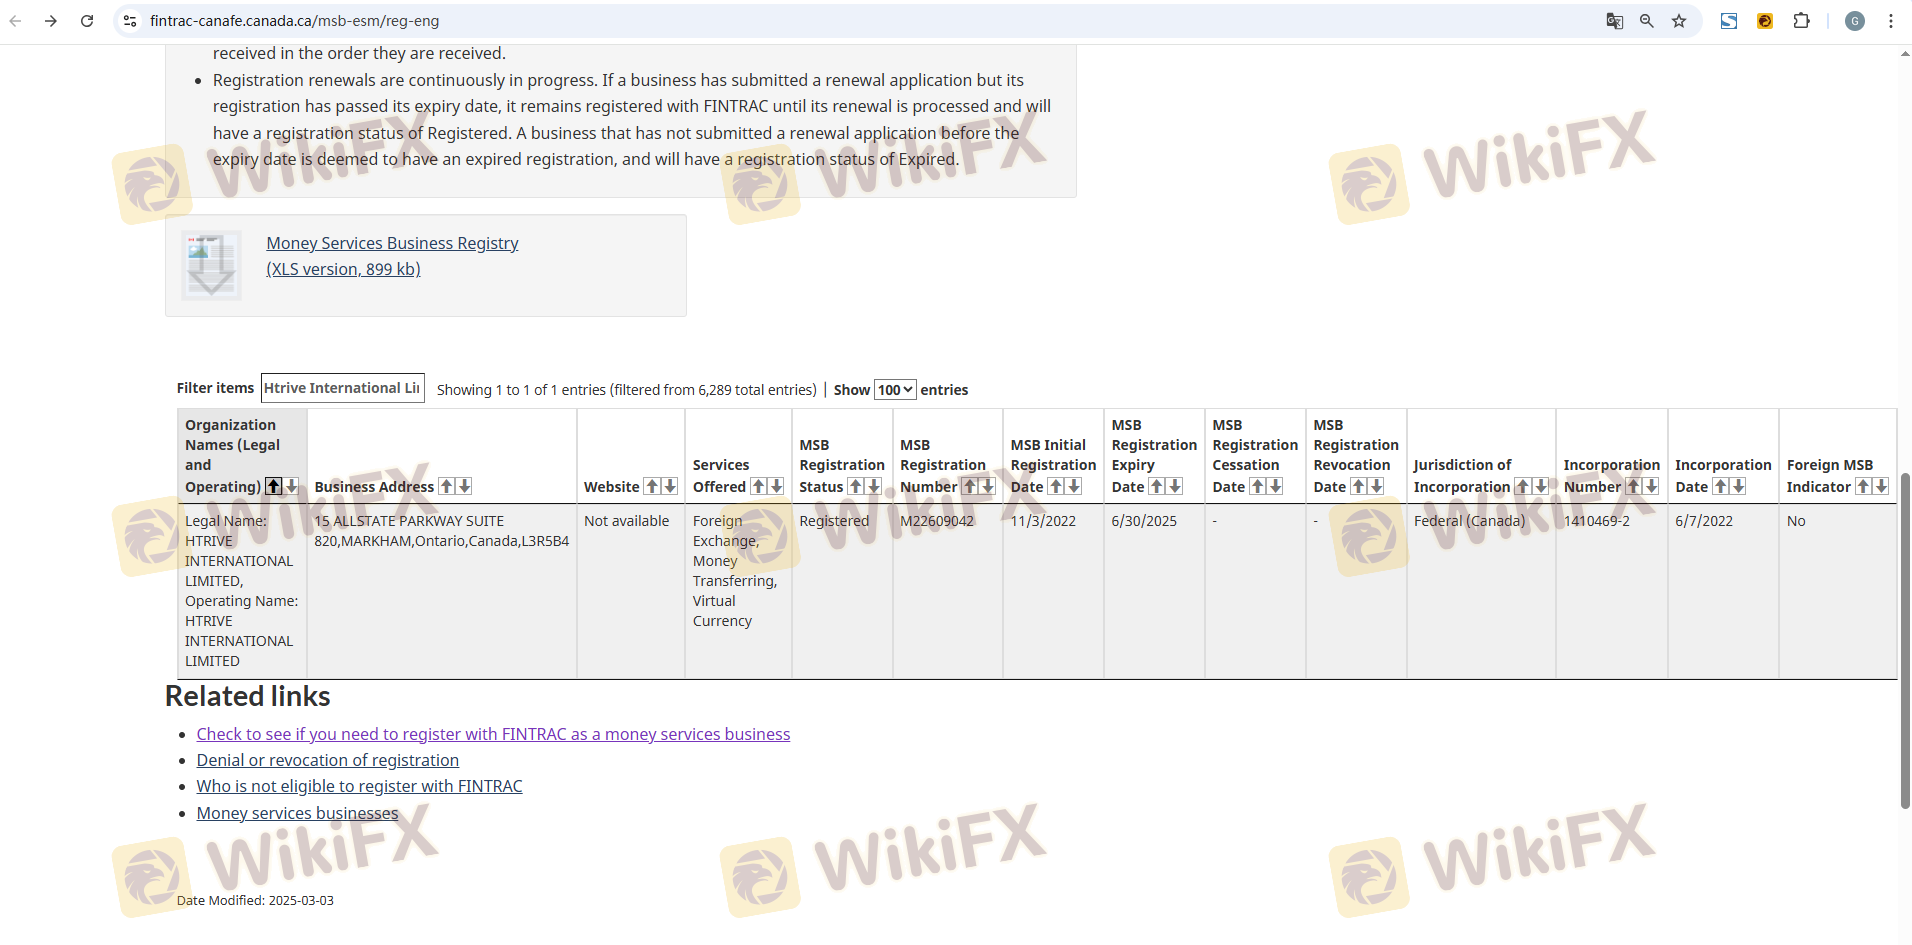This screenshot has height=945, width=1912.
Task: Sort Foreign MSB Indicator ascending
Action: point(1863,486)
